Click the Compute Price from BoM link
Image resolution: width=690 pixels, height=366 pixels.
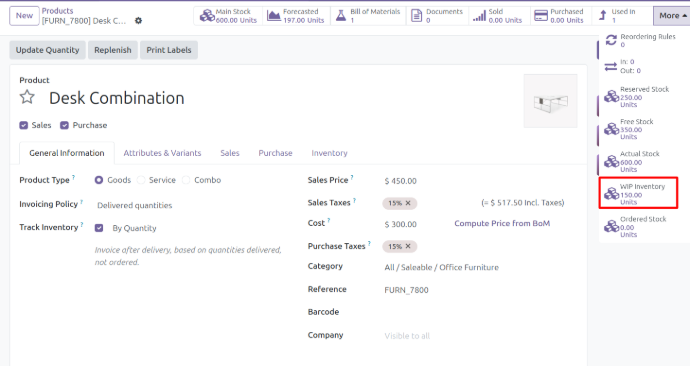click(502, 223)
